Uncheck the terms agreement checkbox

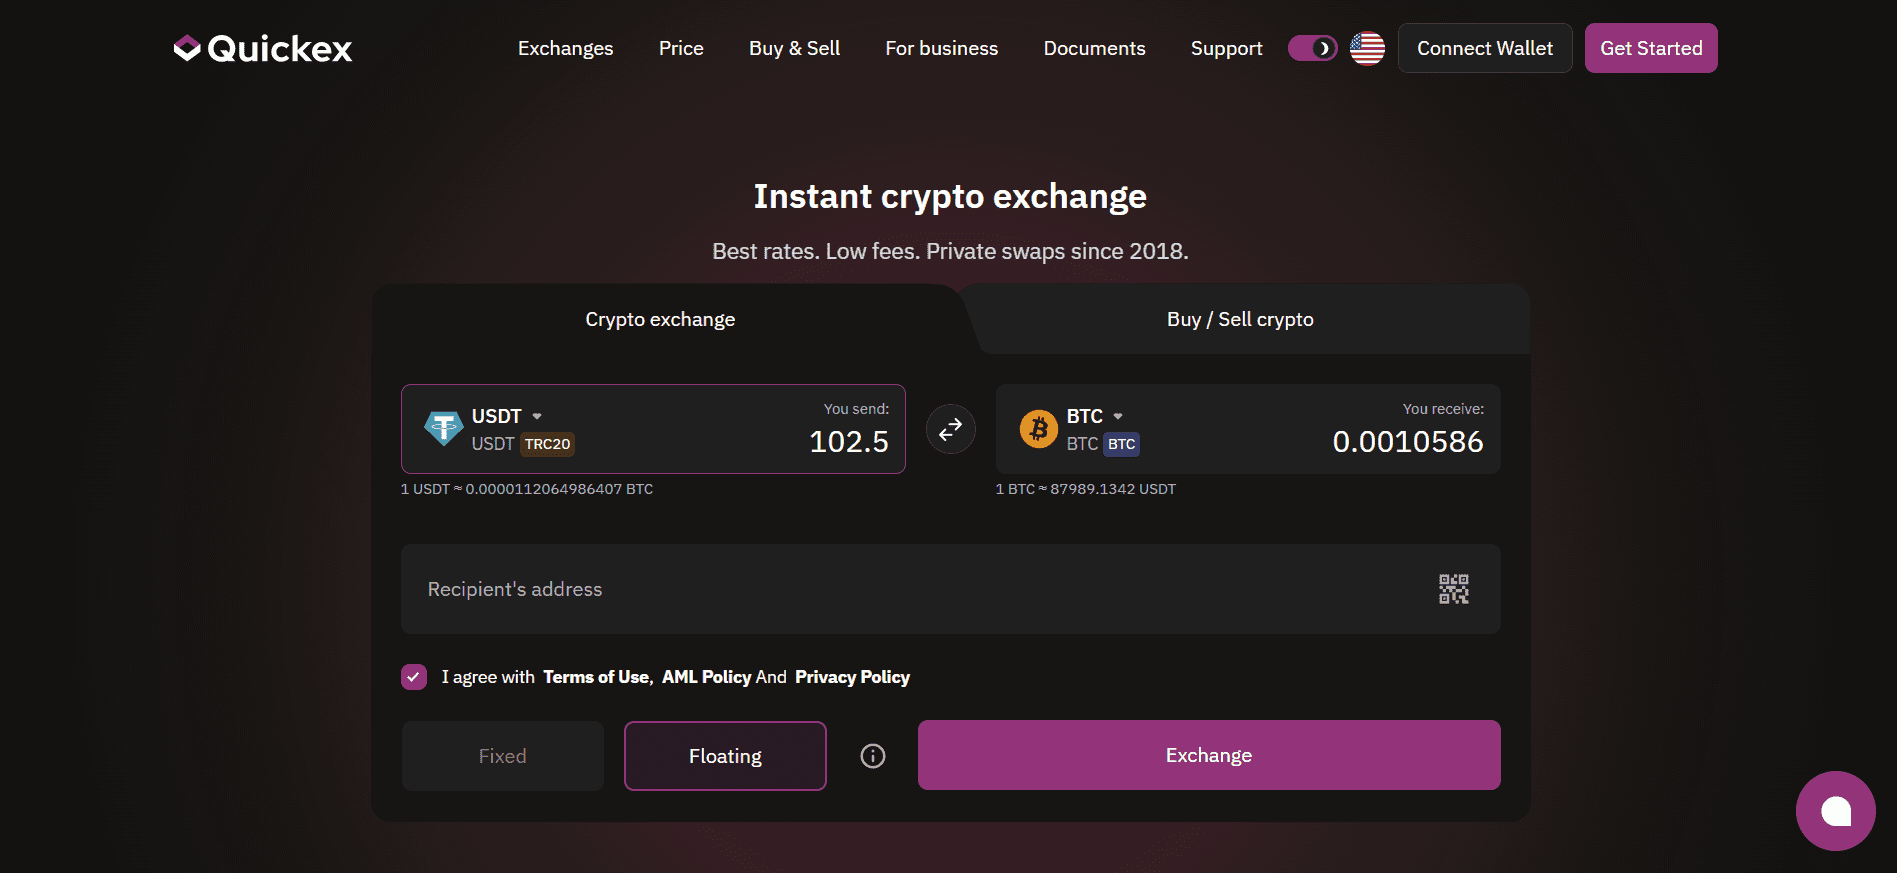[x=413, y=677]
